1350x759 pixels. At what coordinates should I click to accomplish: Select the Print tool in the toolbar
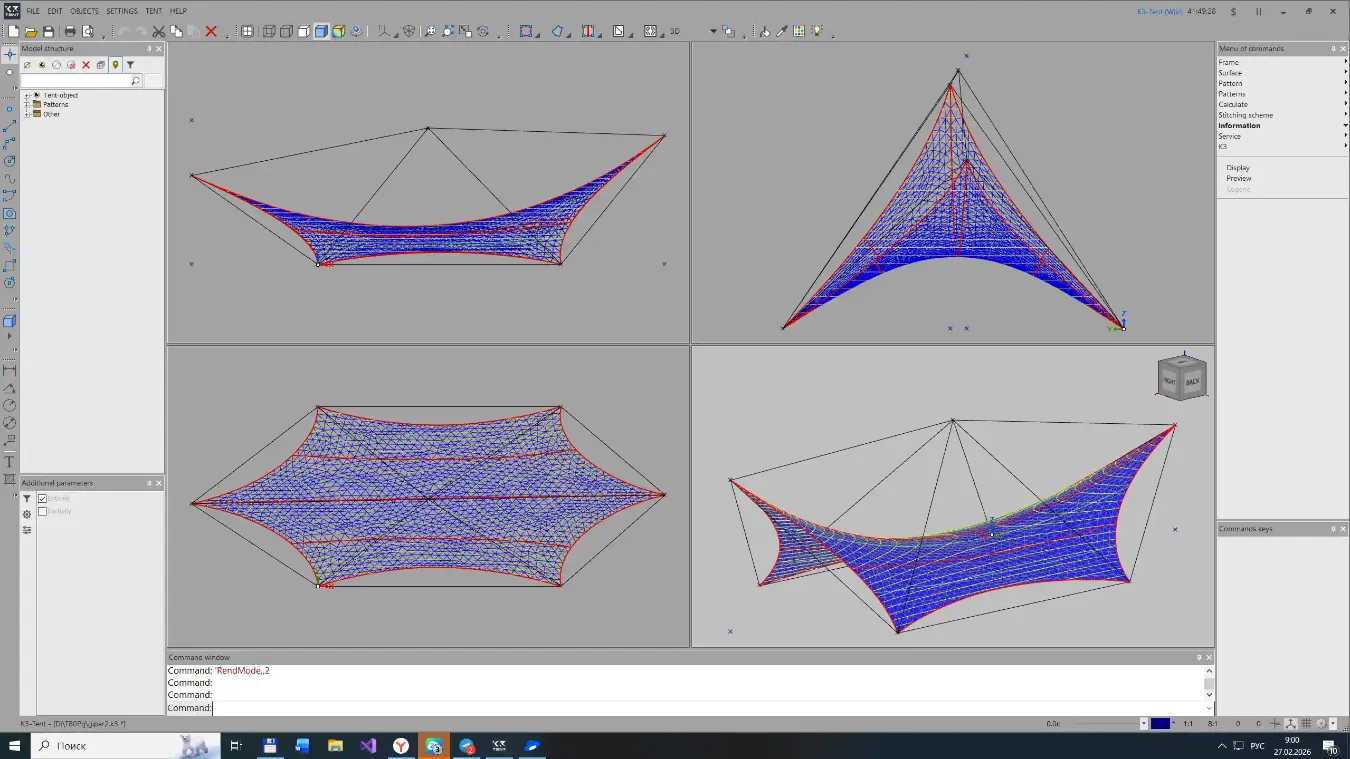pyautogui.click(x=70, y=31)
